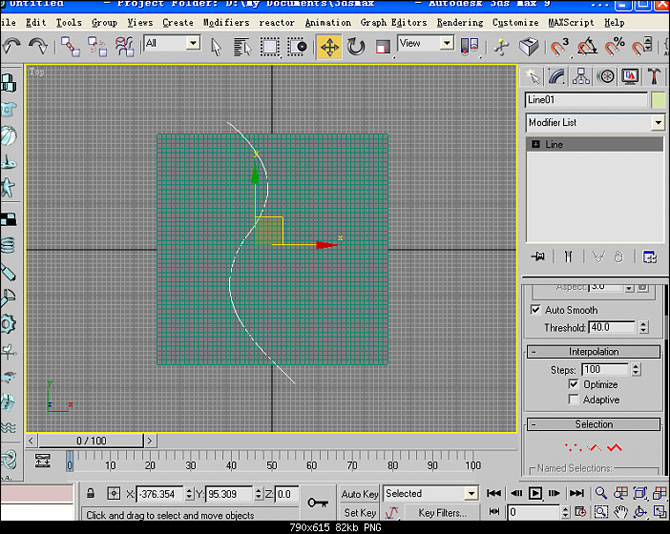Click the Rotate tool icon
This screenshot has width=670, height=534.
356,46
